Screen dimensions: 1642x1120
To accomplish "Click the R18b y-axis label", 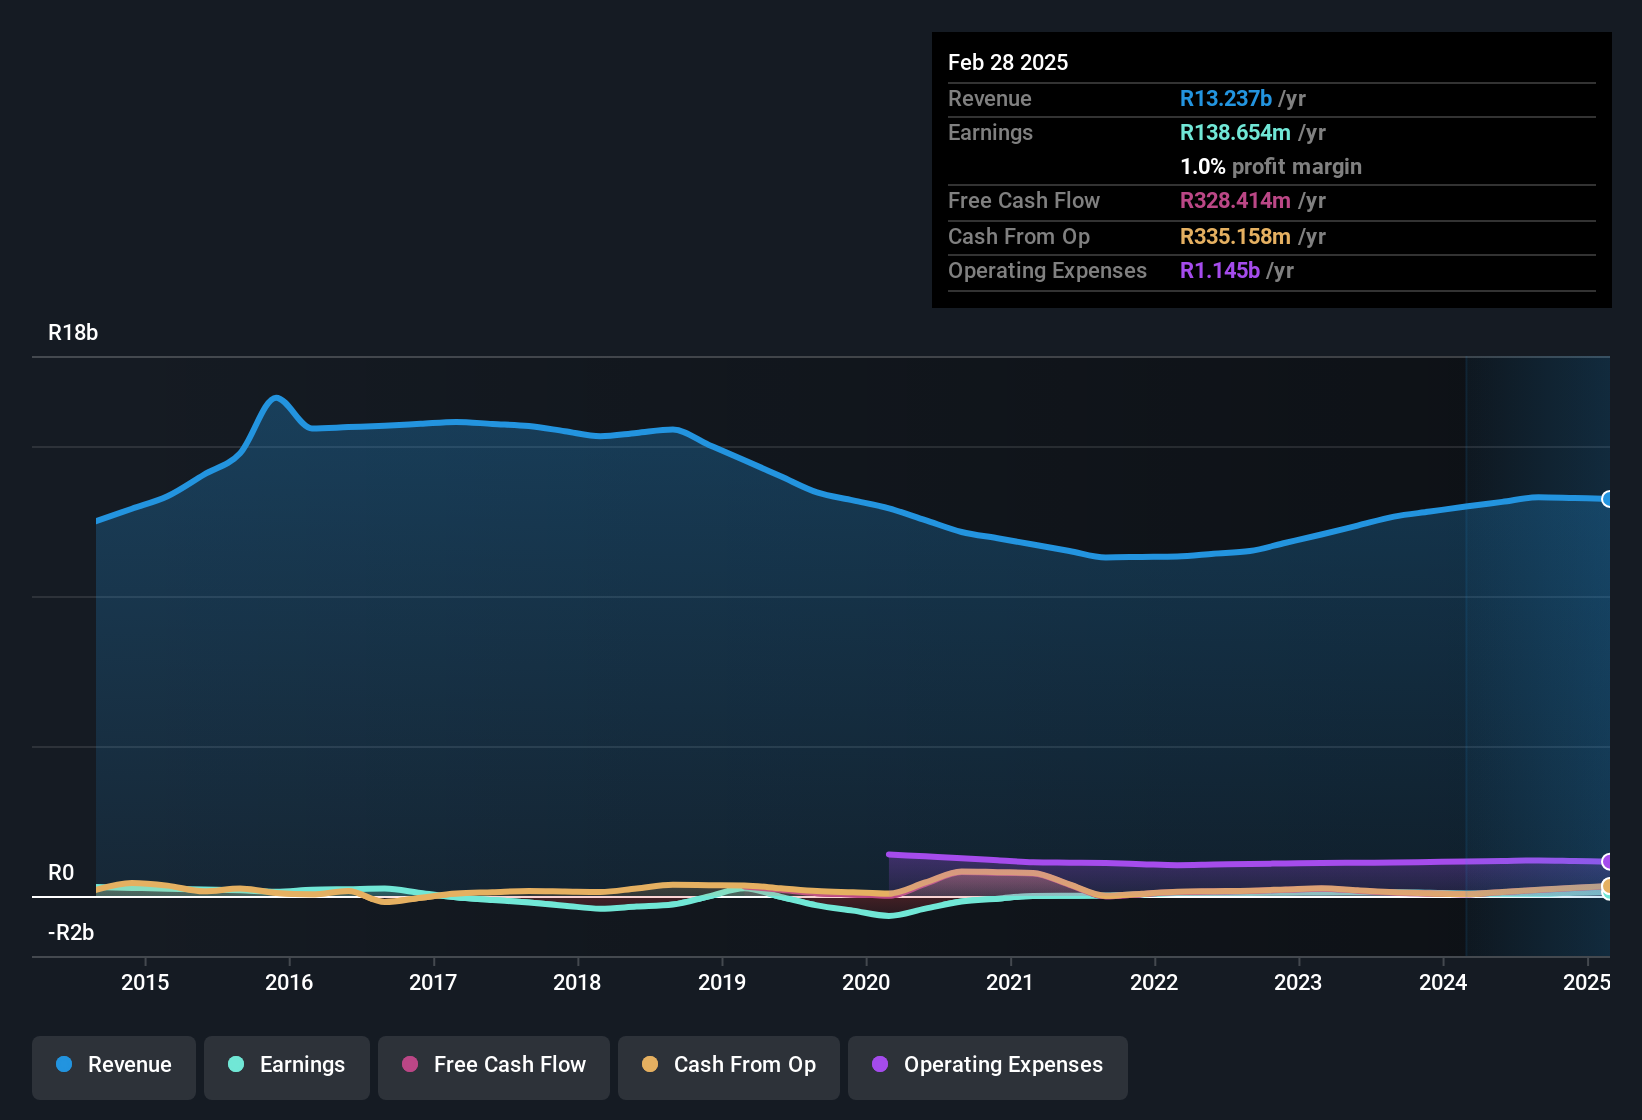I will click(73, 333).
